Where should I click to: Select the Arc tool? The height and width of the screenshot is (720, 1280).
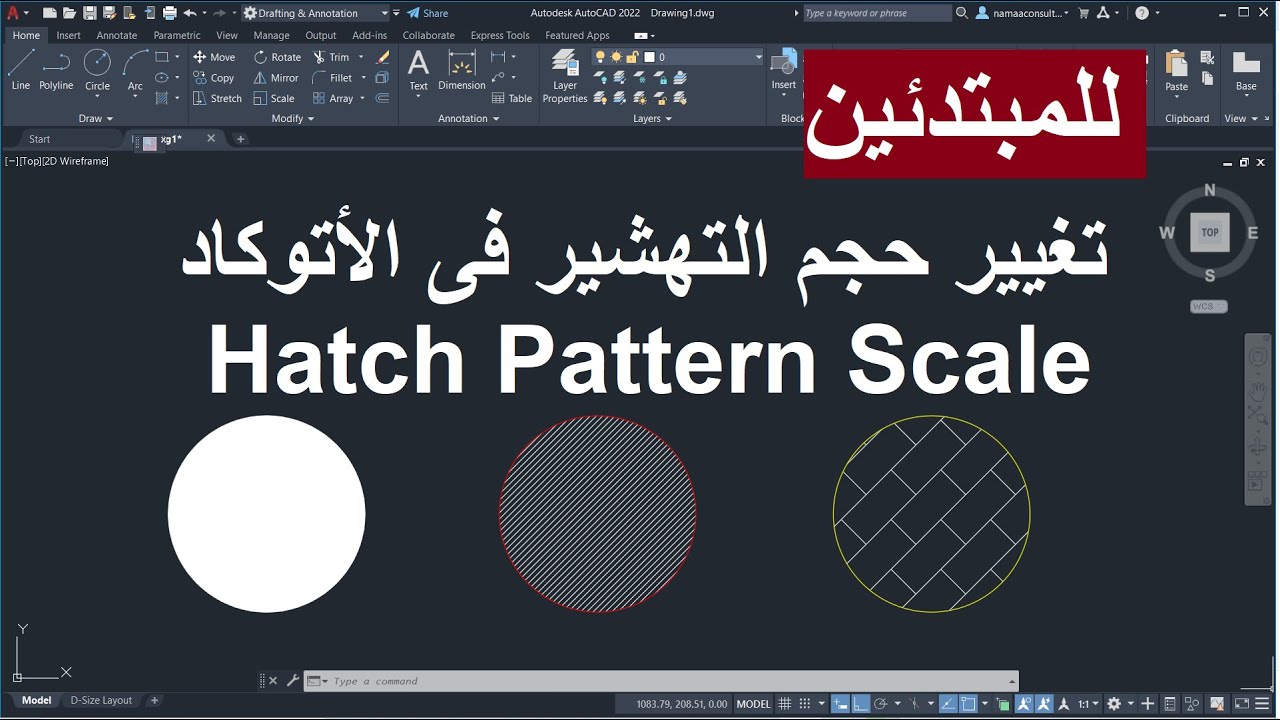pos(135,70)
